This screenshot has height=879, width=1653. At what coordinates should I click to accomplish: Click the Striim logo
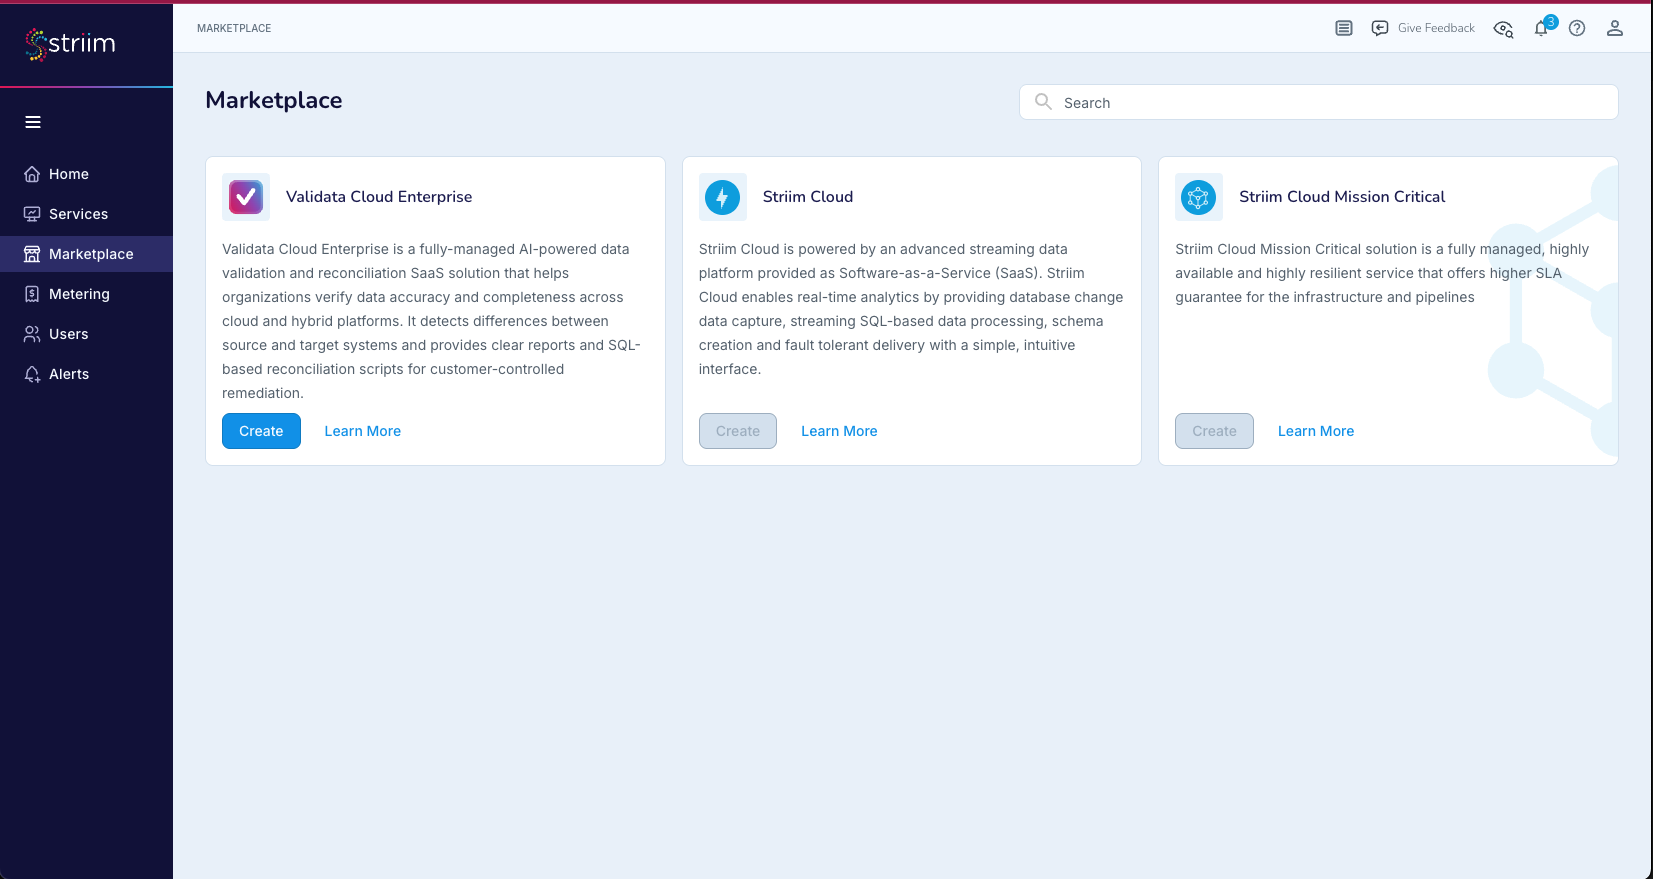click(70, 44)
